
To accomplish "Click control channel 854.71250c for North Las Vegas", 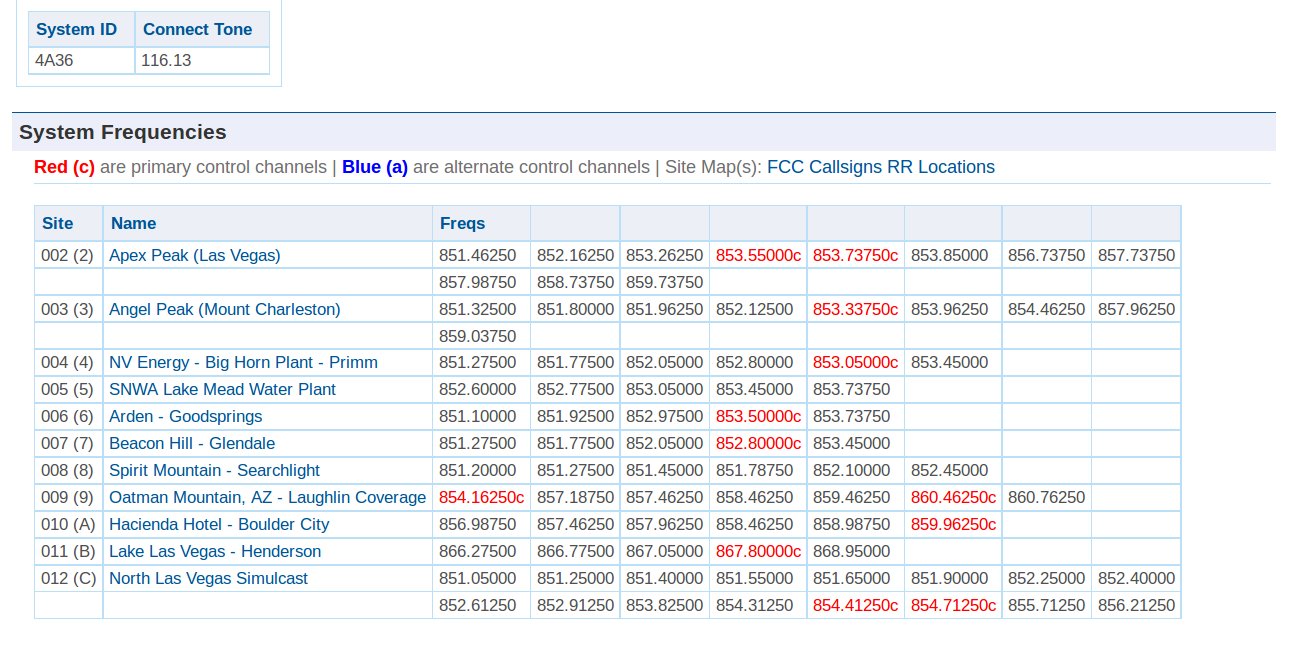I will click(x=953, y=605).
